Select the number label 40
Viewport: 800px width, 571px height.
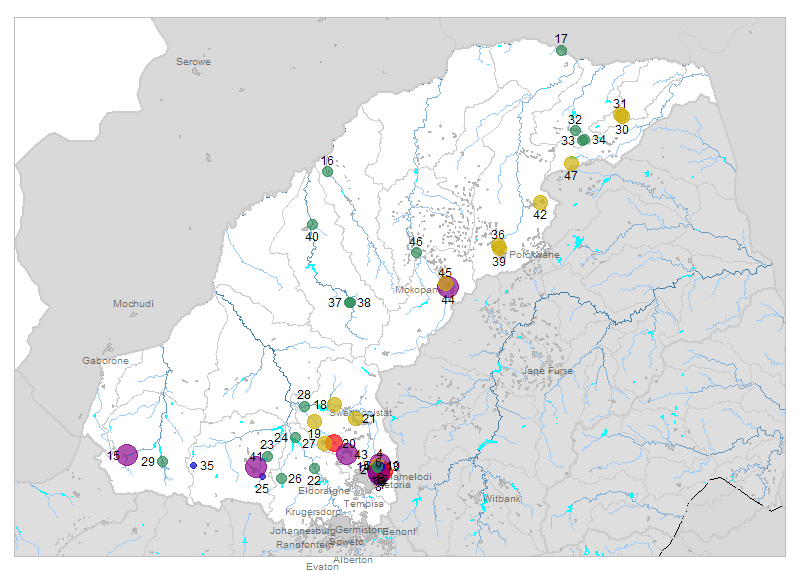pos(312,237)
